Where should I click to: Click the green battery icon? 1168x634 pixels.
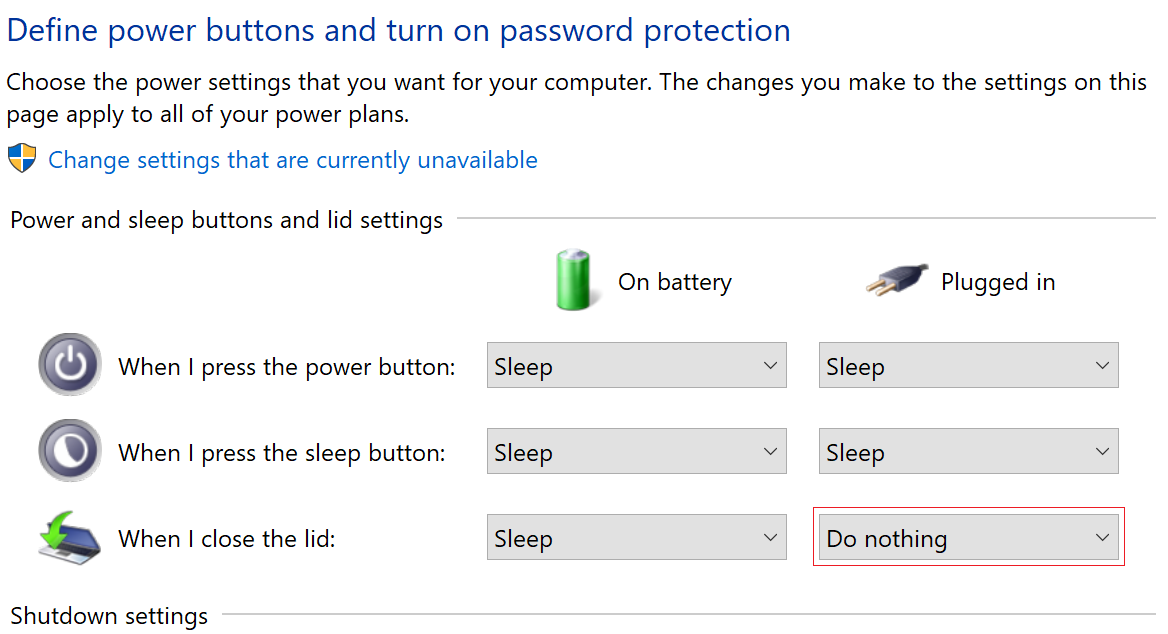tap(574, 280)
